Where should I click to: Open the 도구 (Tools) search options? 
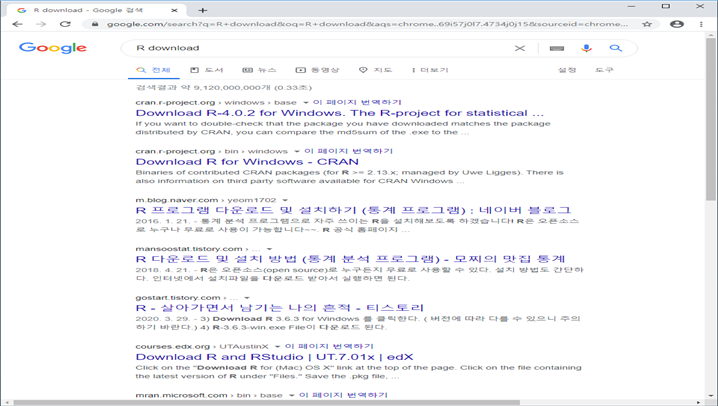pos(604,70)
